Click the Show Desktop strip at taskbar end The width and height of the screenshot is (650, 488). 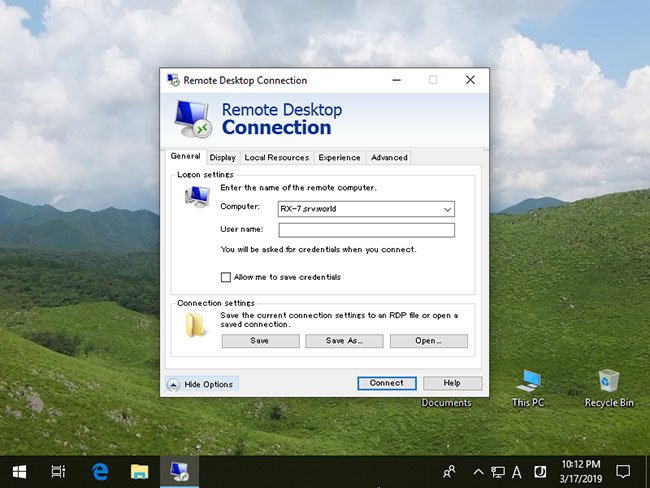point(647,472)
